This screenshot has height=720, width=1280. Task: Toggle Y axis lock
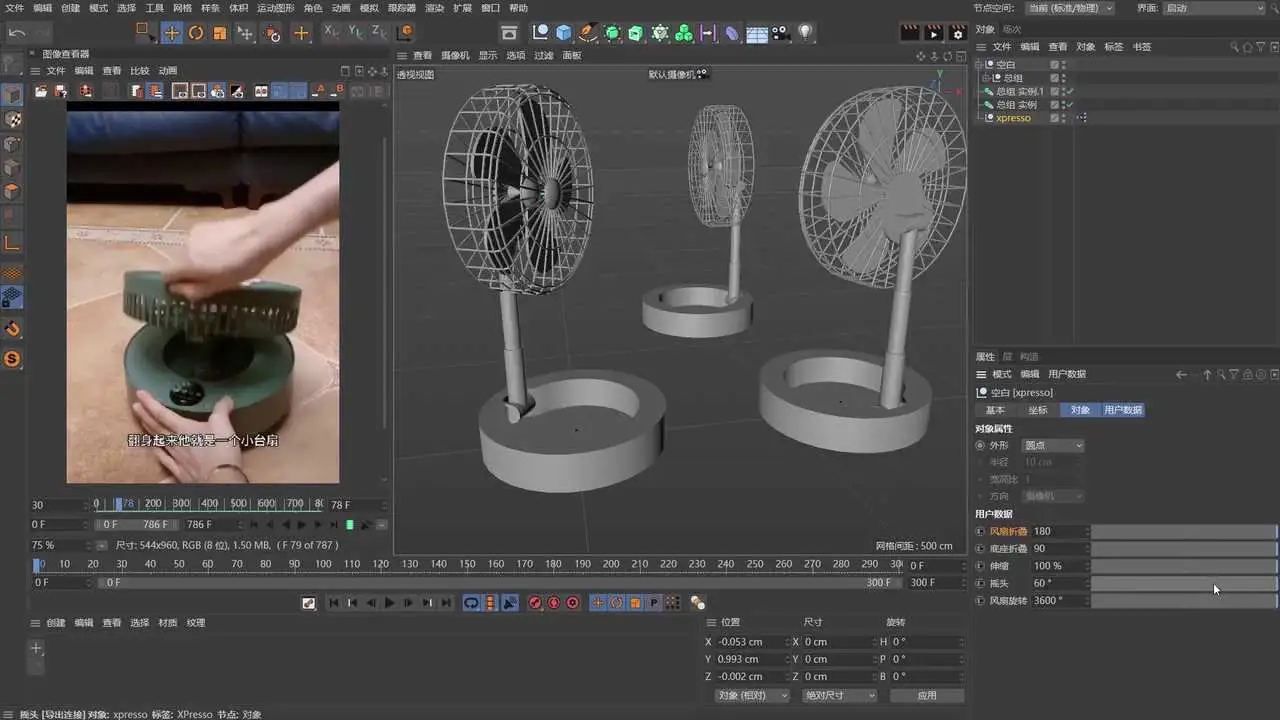[355, 32]
